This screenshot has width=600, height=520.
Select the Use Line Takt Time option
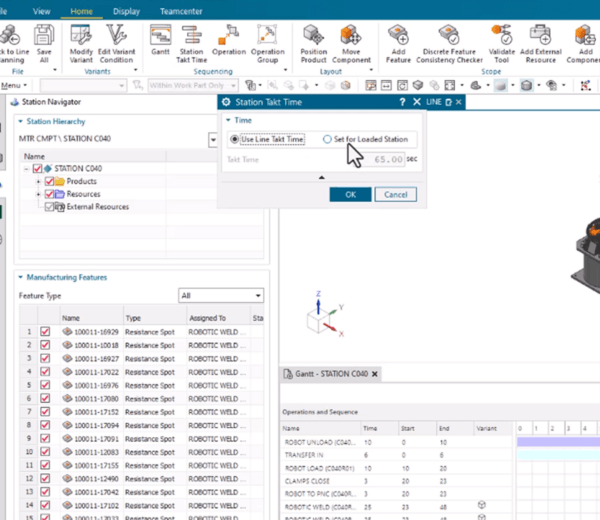pos(235,140)
